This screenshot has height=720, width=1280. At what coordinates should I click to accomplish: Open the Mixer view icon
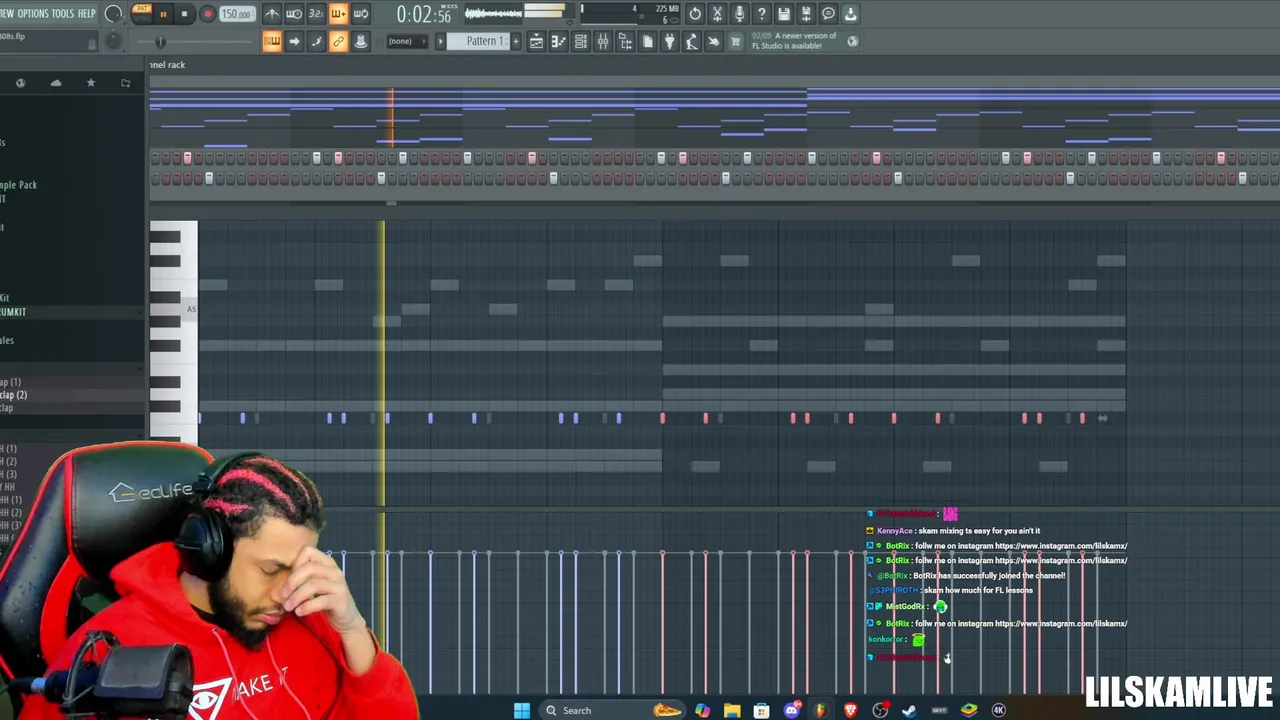coord(603,41)
